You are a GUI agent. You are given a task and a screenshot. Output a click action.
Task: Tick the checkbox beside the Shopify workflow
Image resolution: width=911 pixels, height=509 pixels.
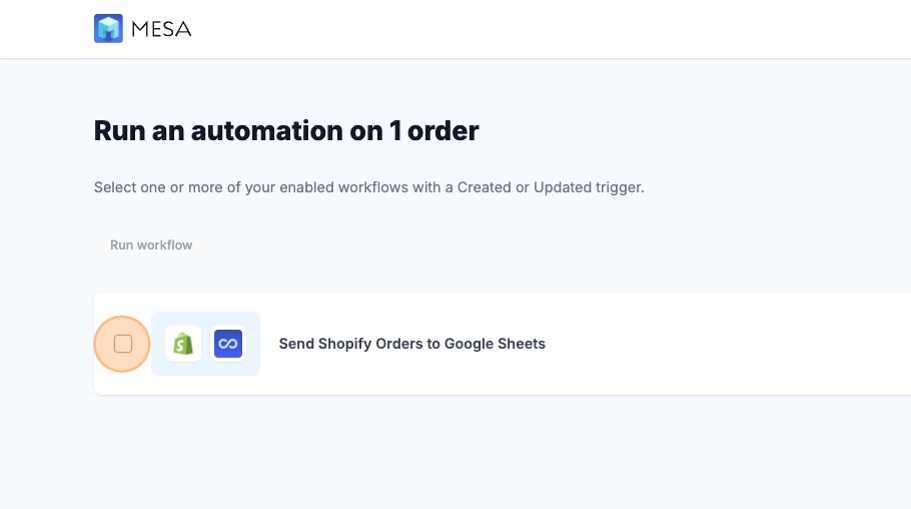[123, 344]
